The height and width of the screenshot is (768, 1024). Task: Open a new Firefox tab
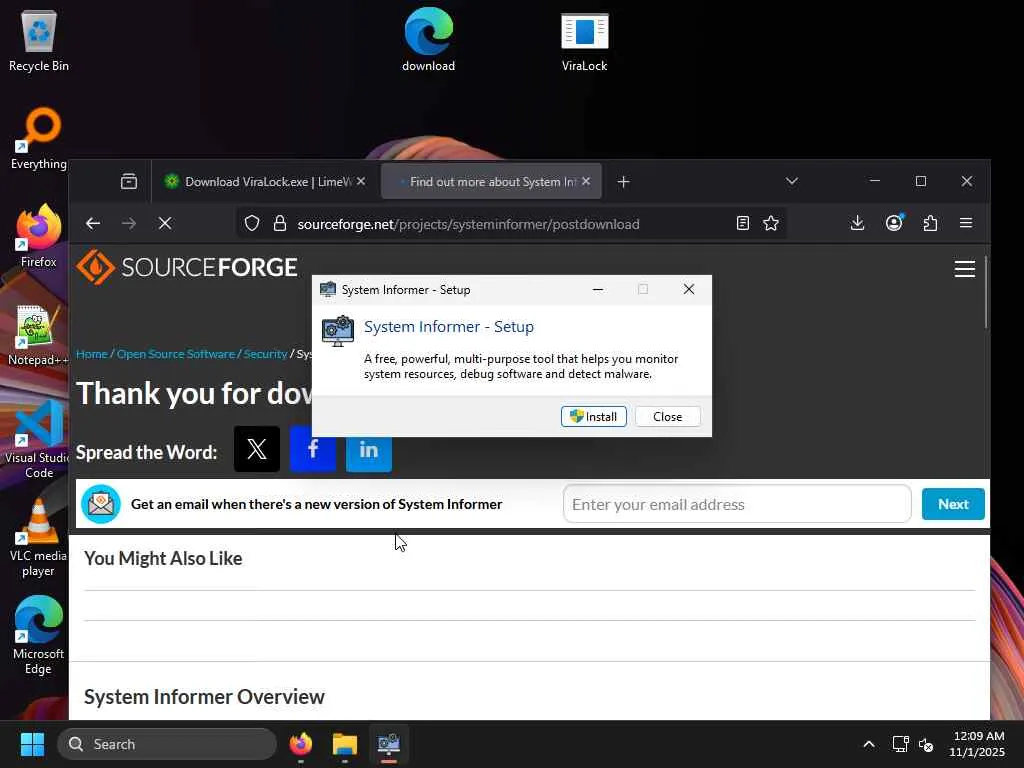pyautogui.click(x=623, y=182)
